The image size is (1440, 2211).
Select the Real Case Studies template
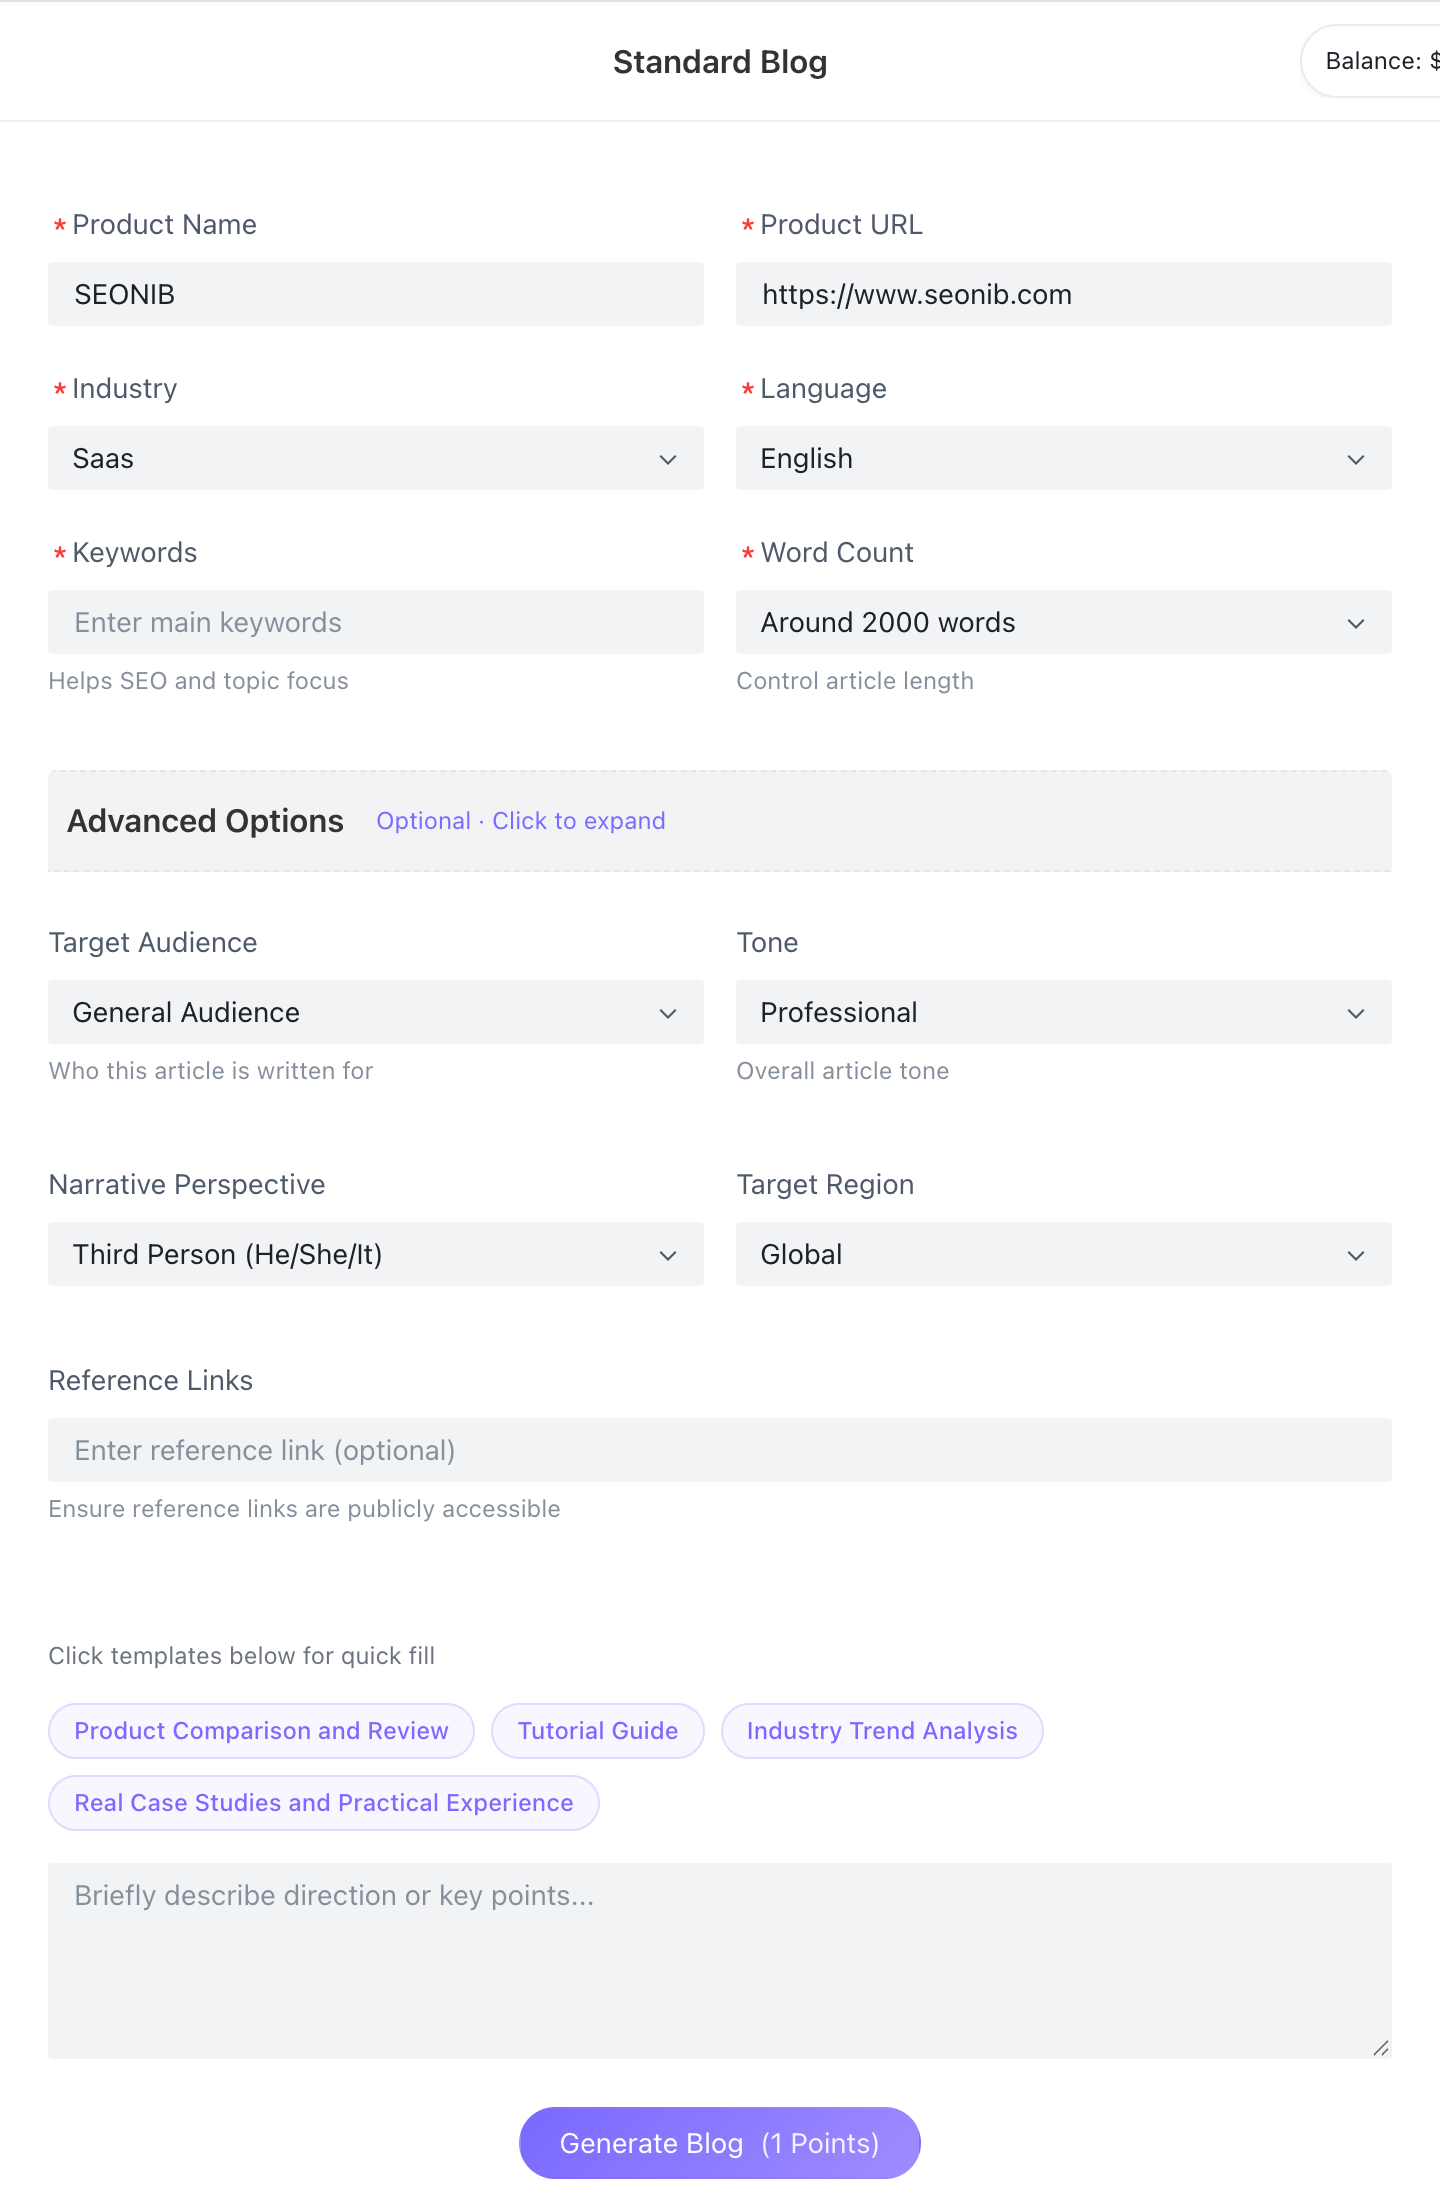pyautogui.click(x=324, y=1803)
